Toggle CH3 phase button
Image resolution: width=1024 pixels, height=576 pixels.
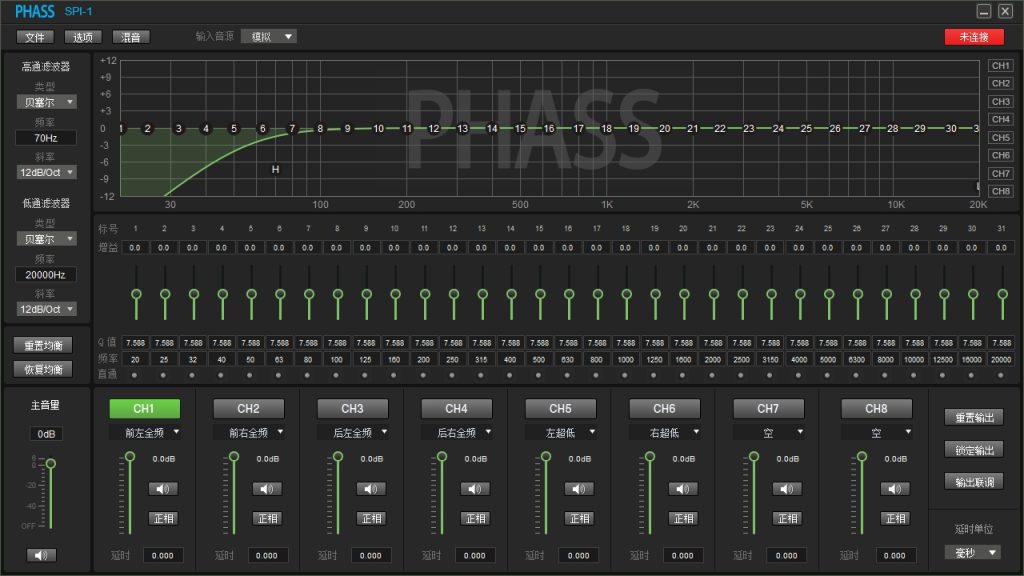click(371, 519)
